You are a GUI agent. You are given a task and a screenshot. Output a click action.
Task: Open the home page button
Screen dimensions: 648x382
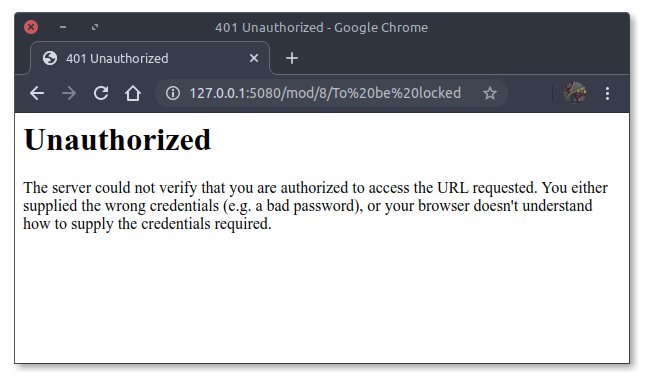(x=133, y=93)
